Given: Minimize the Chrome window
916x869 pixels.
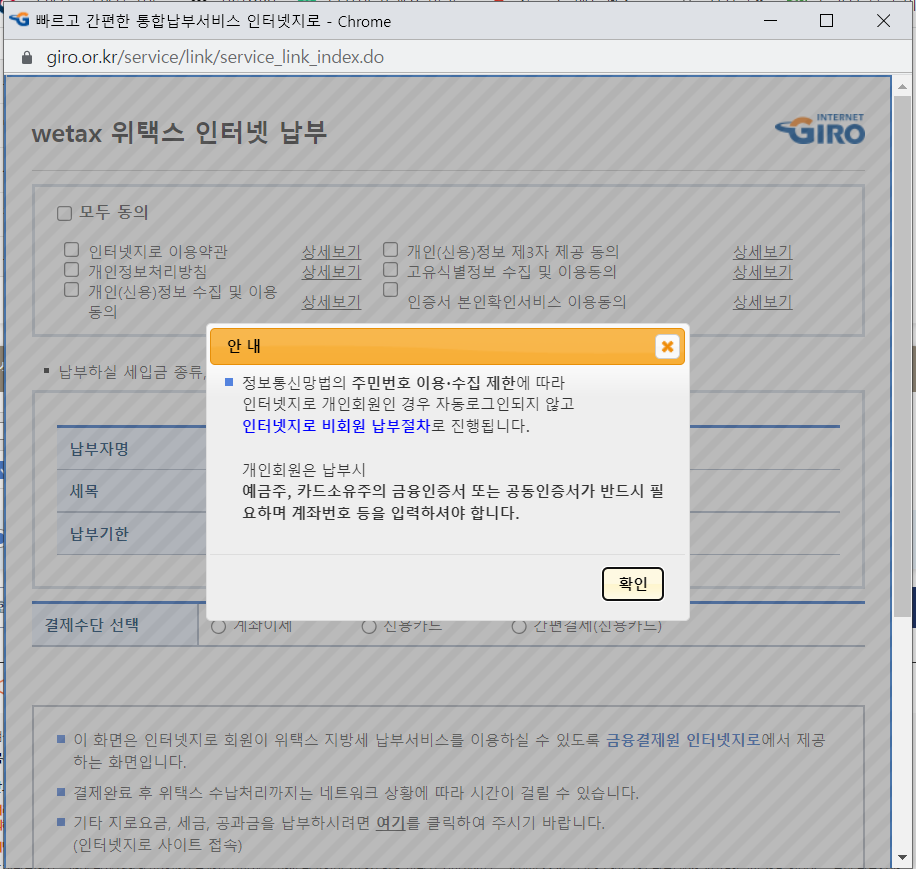Looking at the screenshot, I should pos(771,21).
